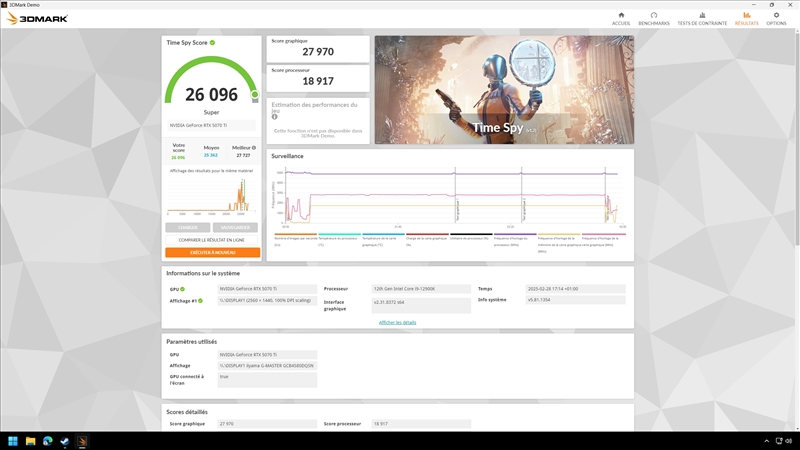Click the Score processeur 18 917 value
The height and width of the screenshot is (450, 800).
318,81
